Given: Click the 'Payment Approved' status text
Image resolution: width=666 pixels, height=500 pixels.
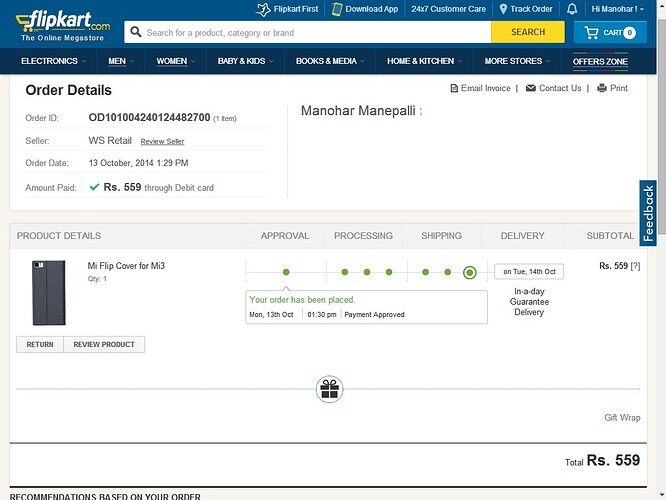Looking at the screenshot, I should (x=374, y=315).
